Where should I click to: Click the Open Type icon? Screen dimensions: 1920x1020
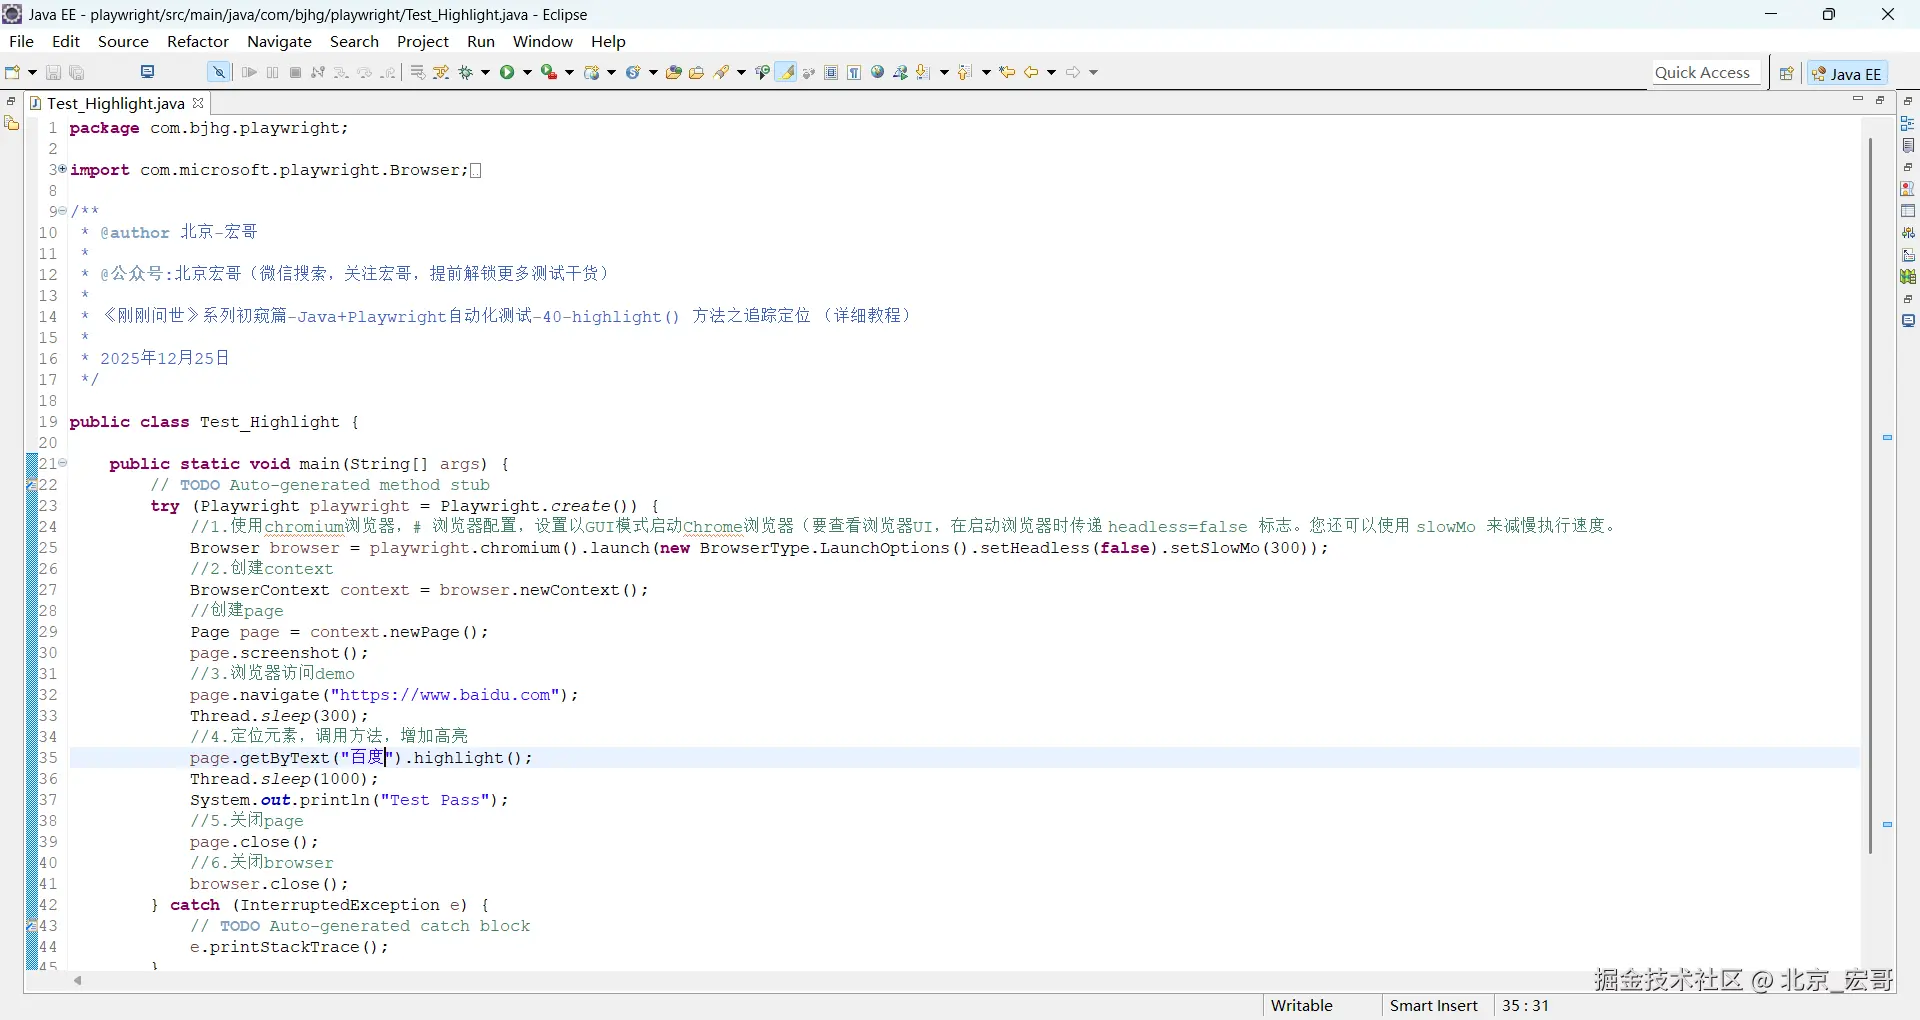674,72
